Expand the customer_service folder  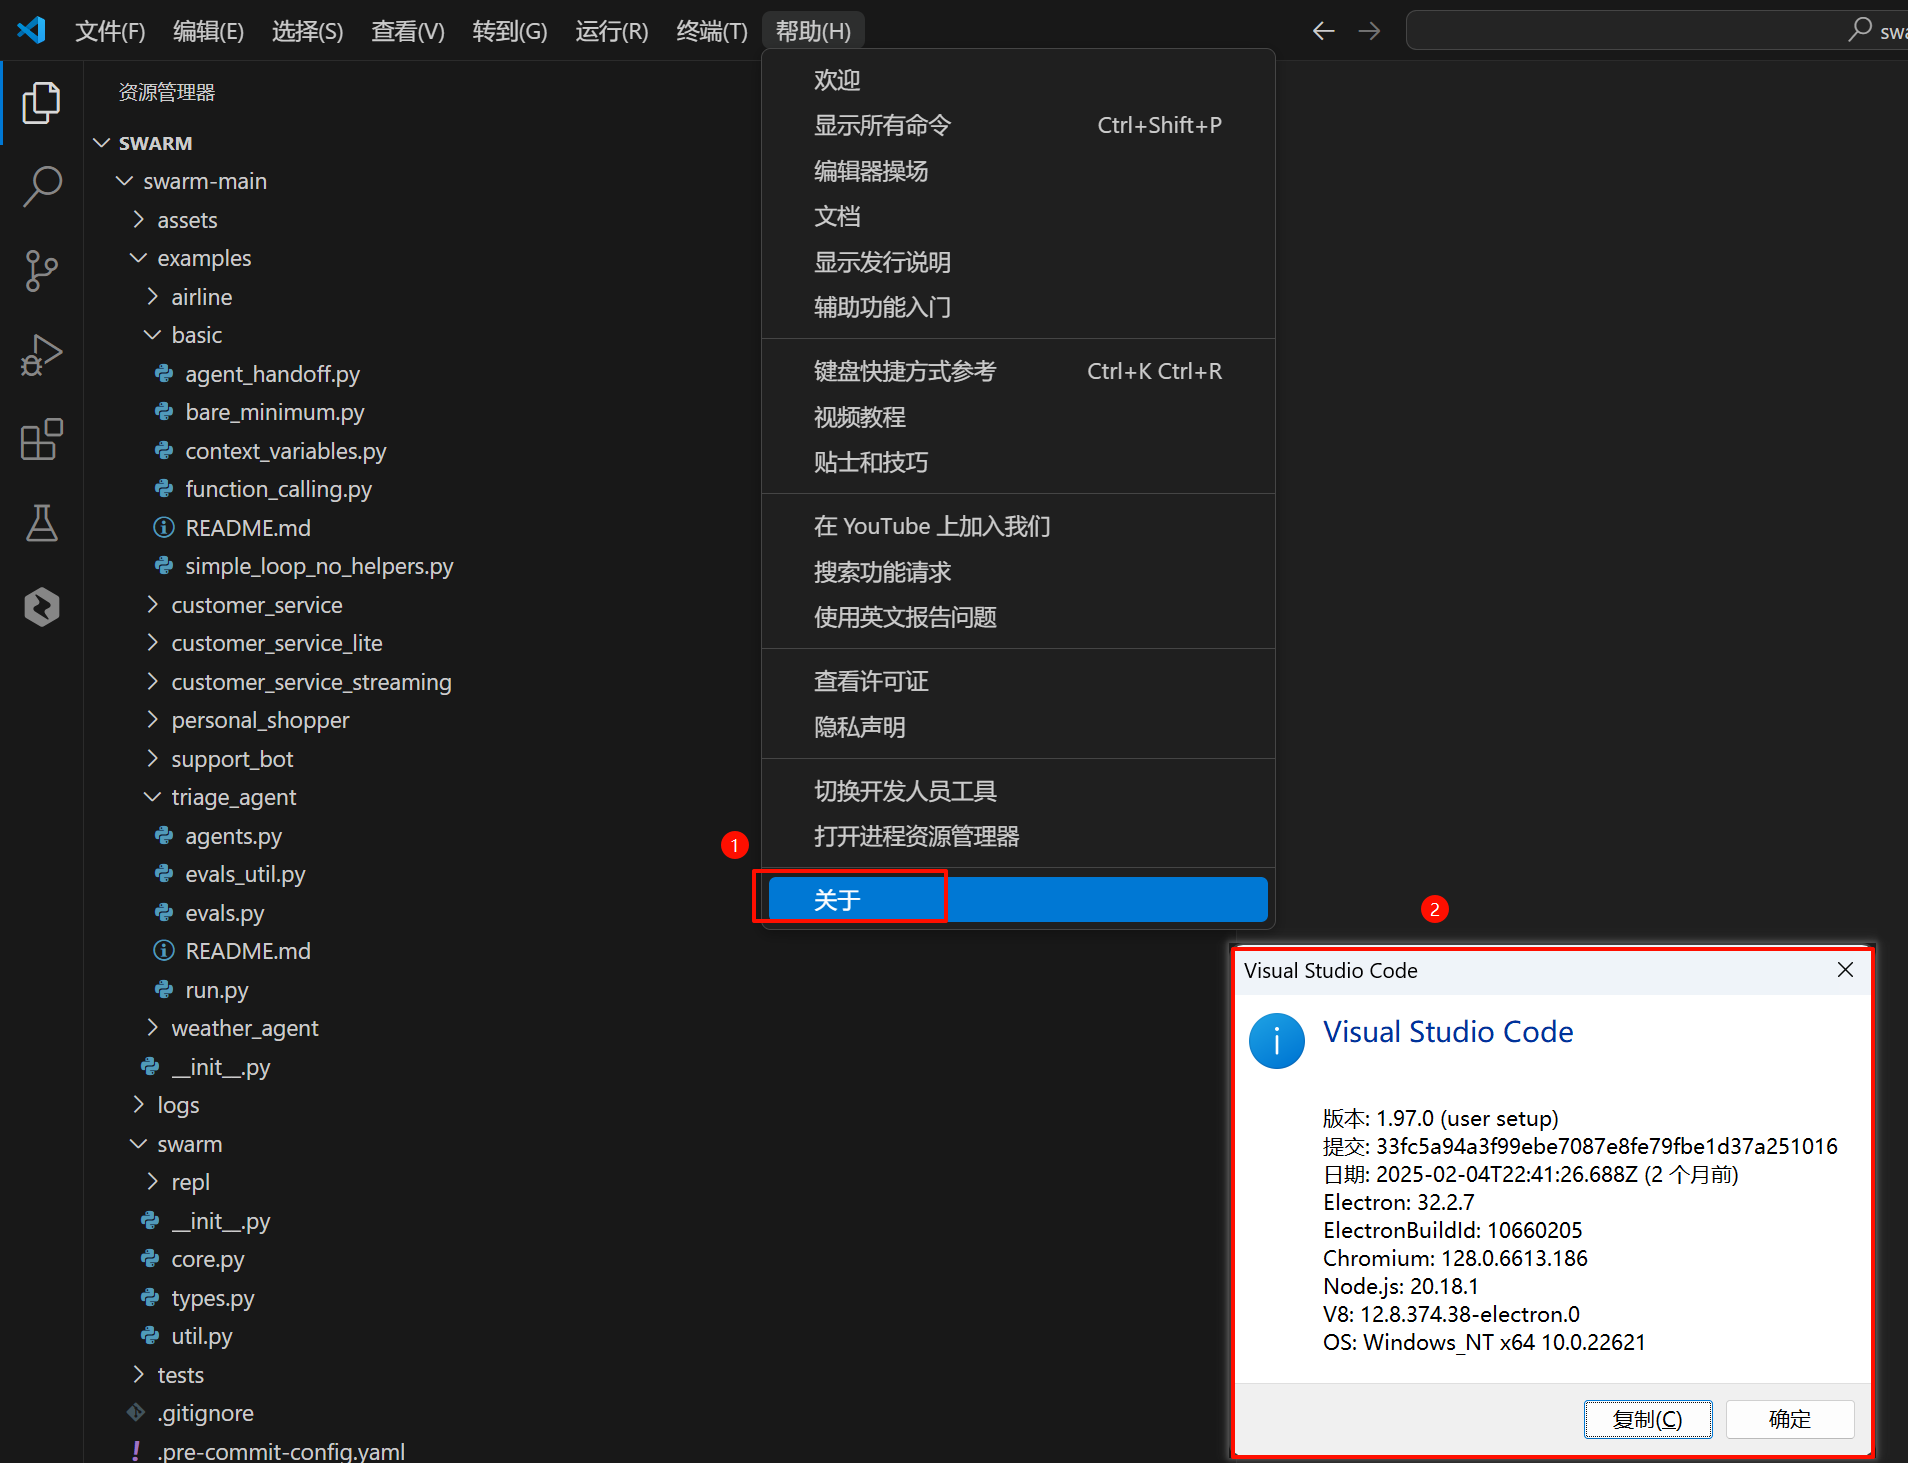click(x=256, y=605)
